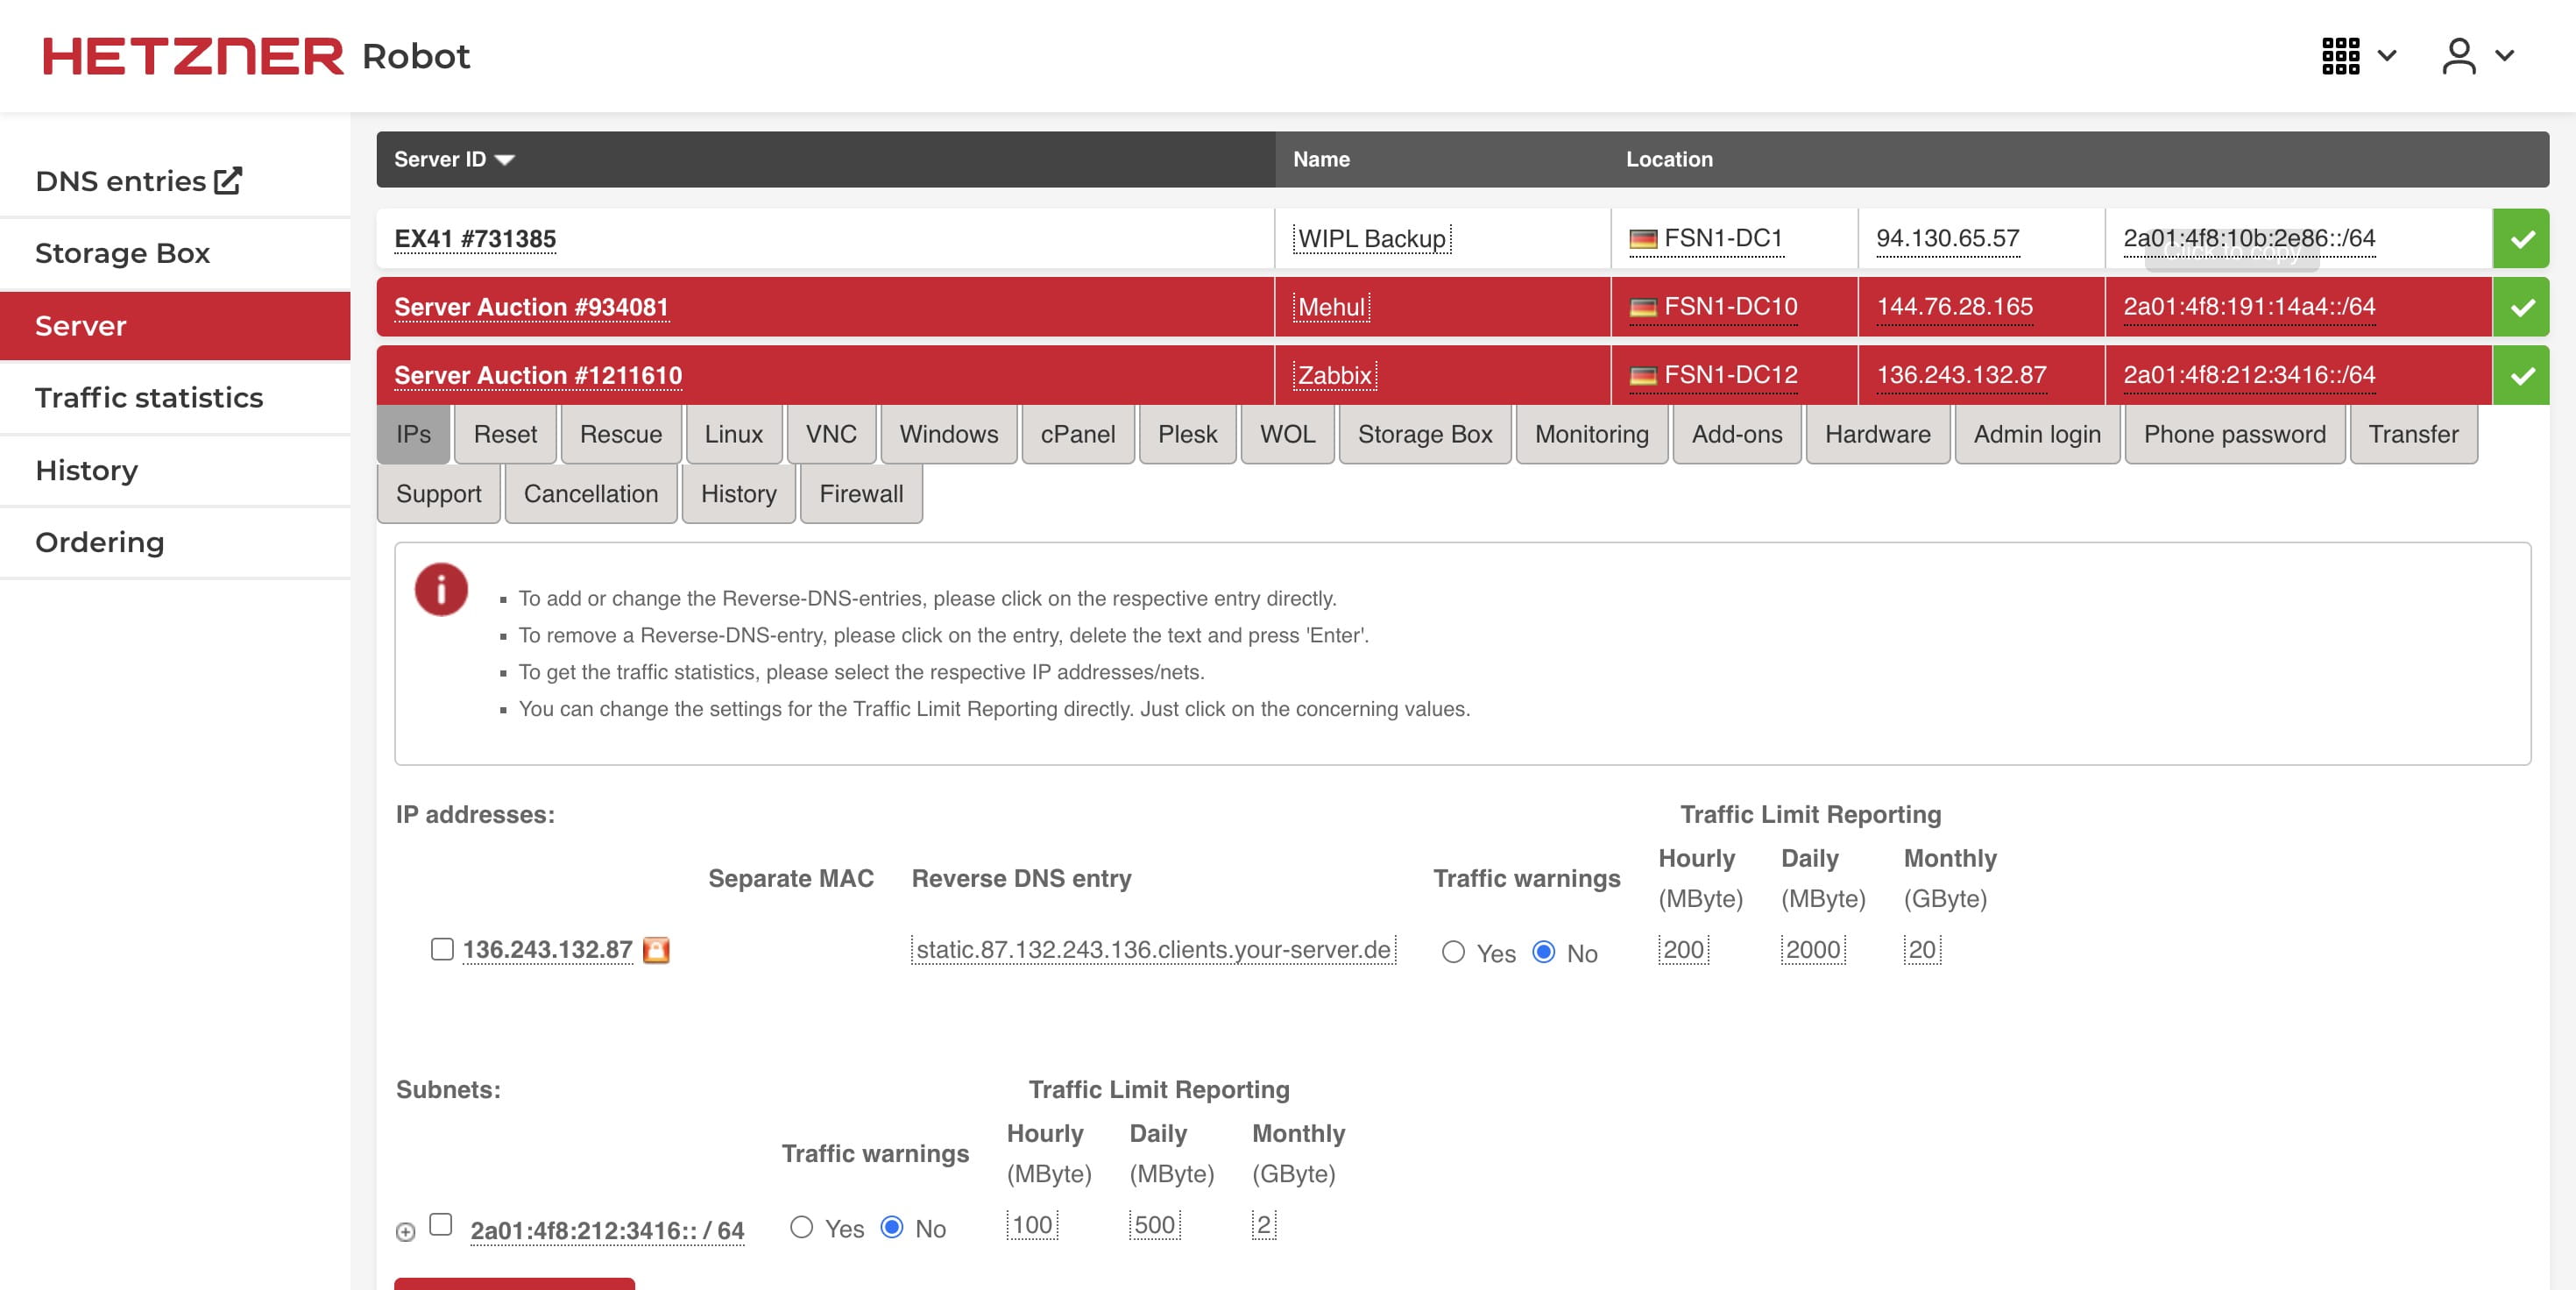Image resolution: width=2576 pixels, height=1290 pixels.
Task: Edit IP hourly traffic limit 200
Action: pyautogui.click(x=1683, y=949)
